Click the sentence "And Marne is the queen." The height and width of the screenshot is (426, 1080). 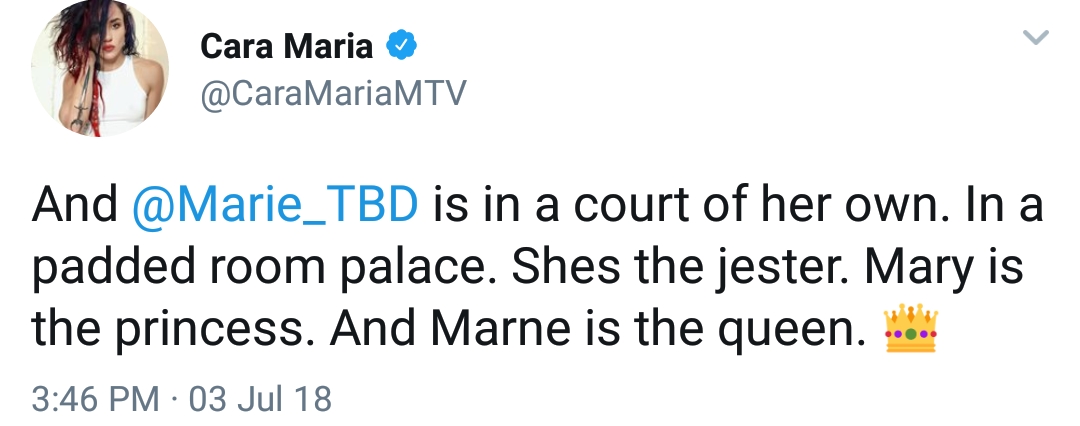[598, 329]
